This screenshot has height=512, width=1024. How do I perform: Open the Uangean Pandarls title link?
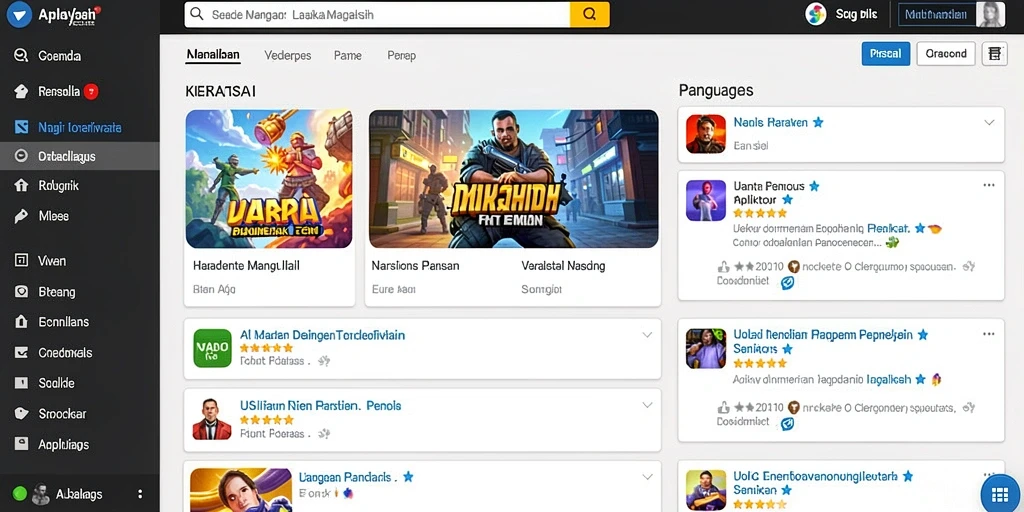(348, 477)
